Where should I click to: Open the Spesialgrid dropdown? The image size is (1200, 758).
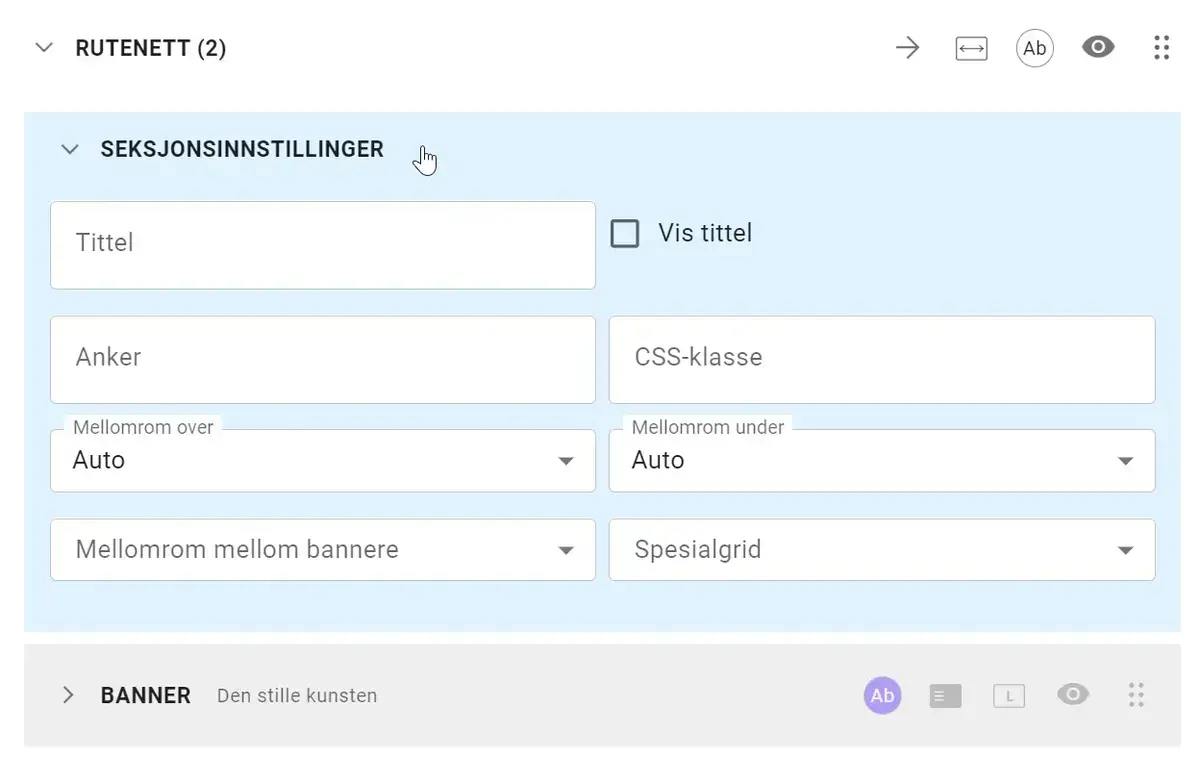pos(881,550)
